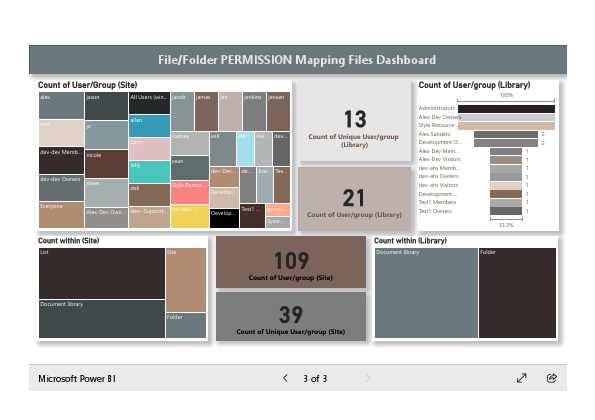Open the report in full screen
Image resolution: width=595 pixels, height=420 pixels.
pos(522,378)
